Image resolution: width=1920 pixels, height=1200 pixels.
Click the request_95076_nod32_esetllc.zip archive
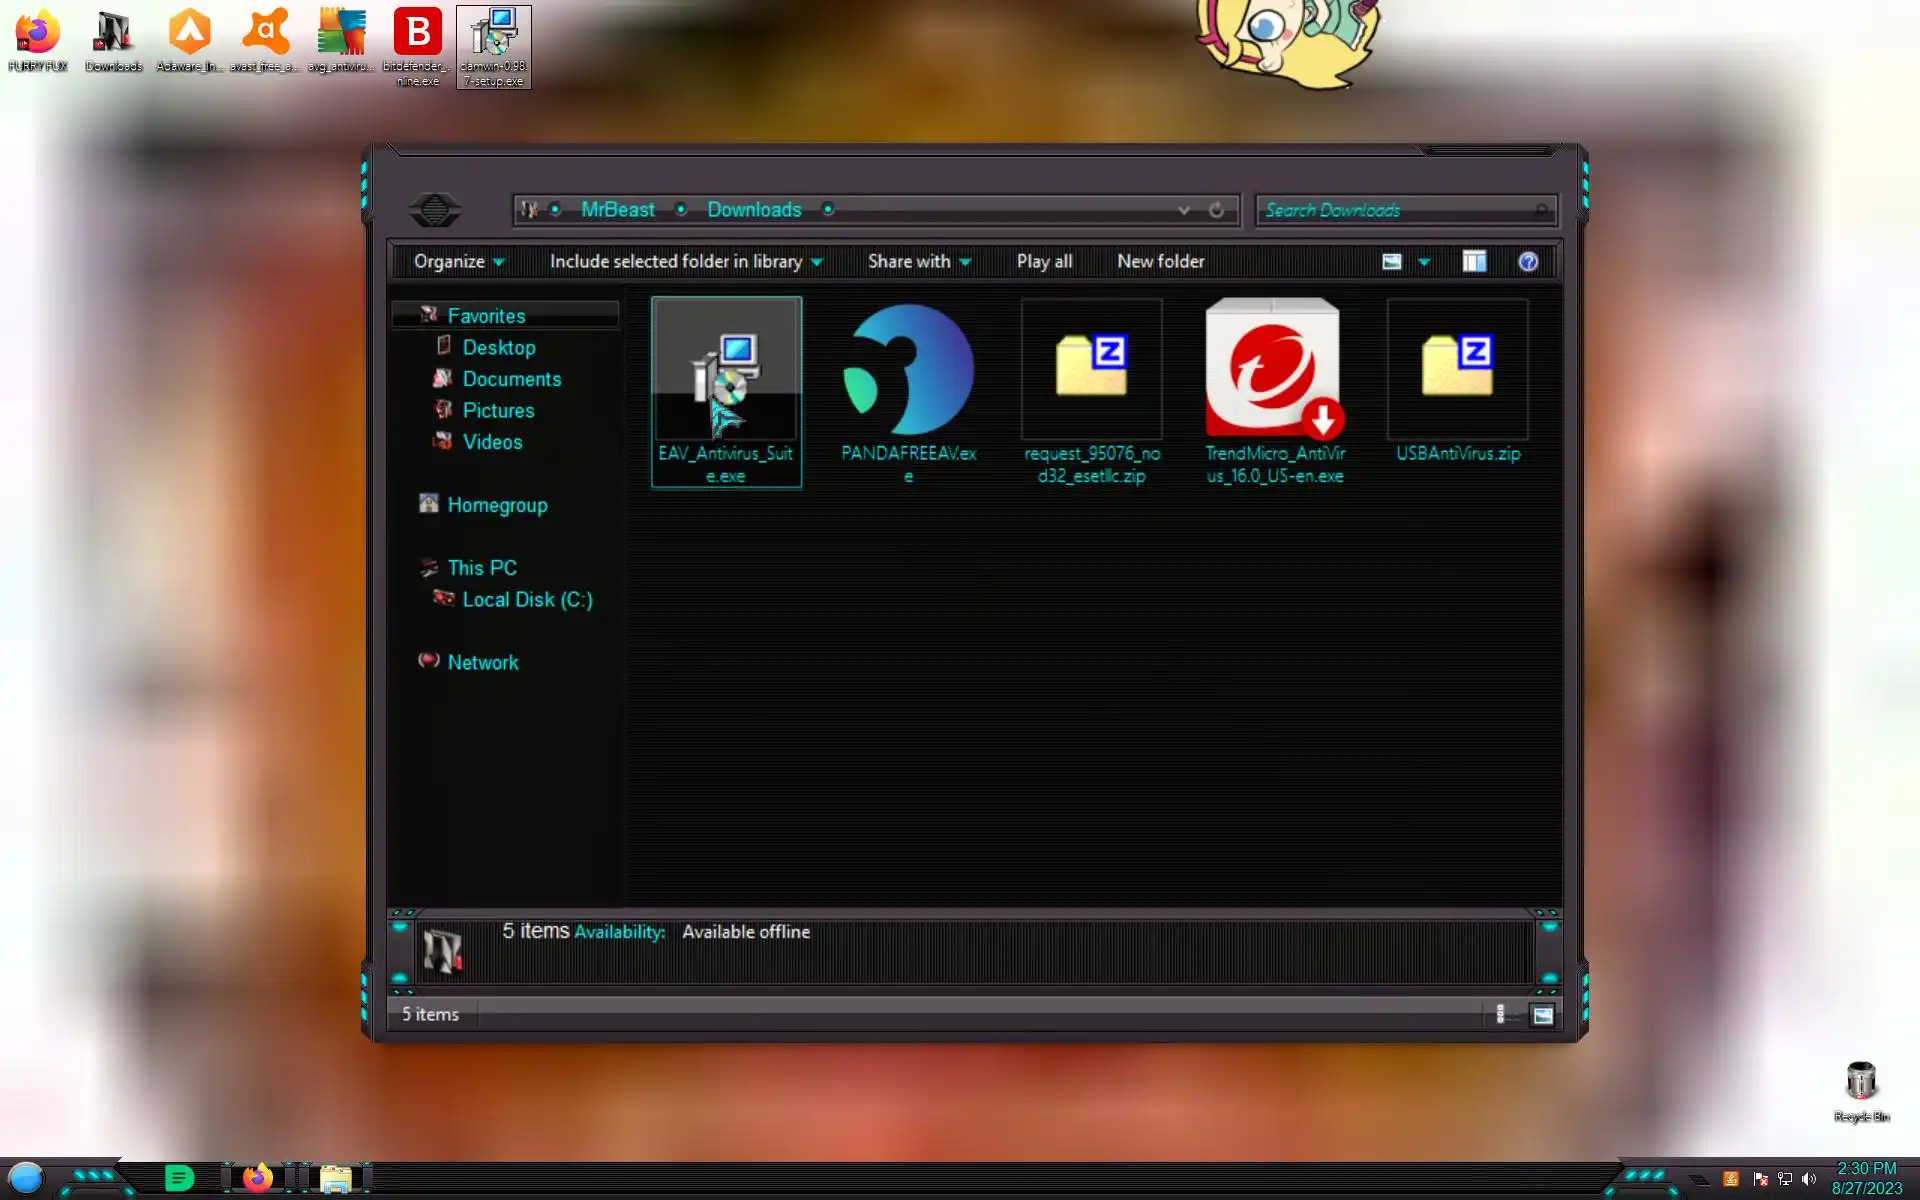coord(1091,372)
